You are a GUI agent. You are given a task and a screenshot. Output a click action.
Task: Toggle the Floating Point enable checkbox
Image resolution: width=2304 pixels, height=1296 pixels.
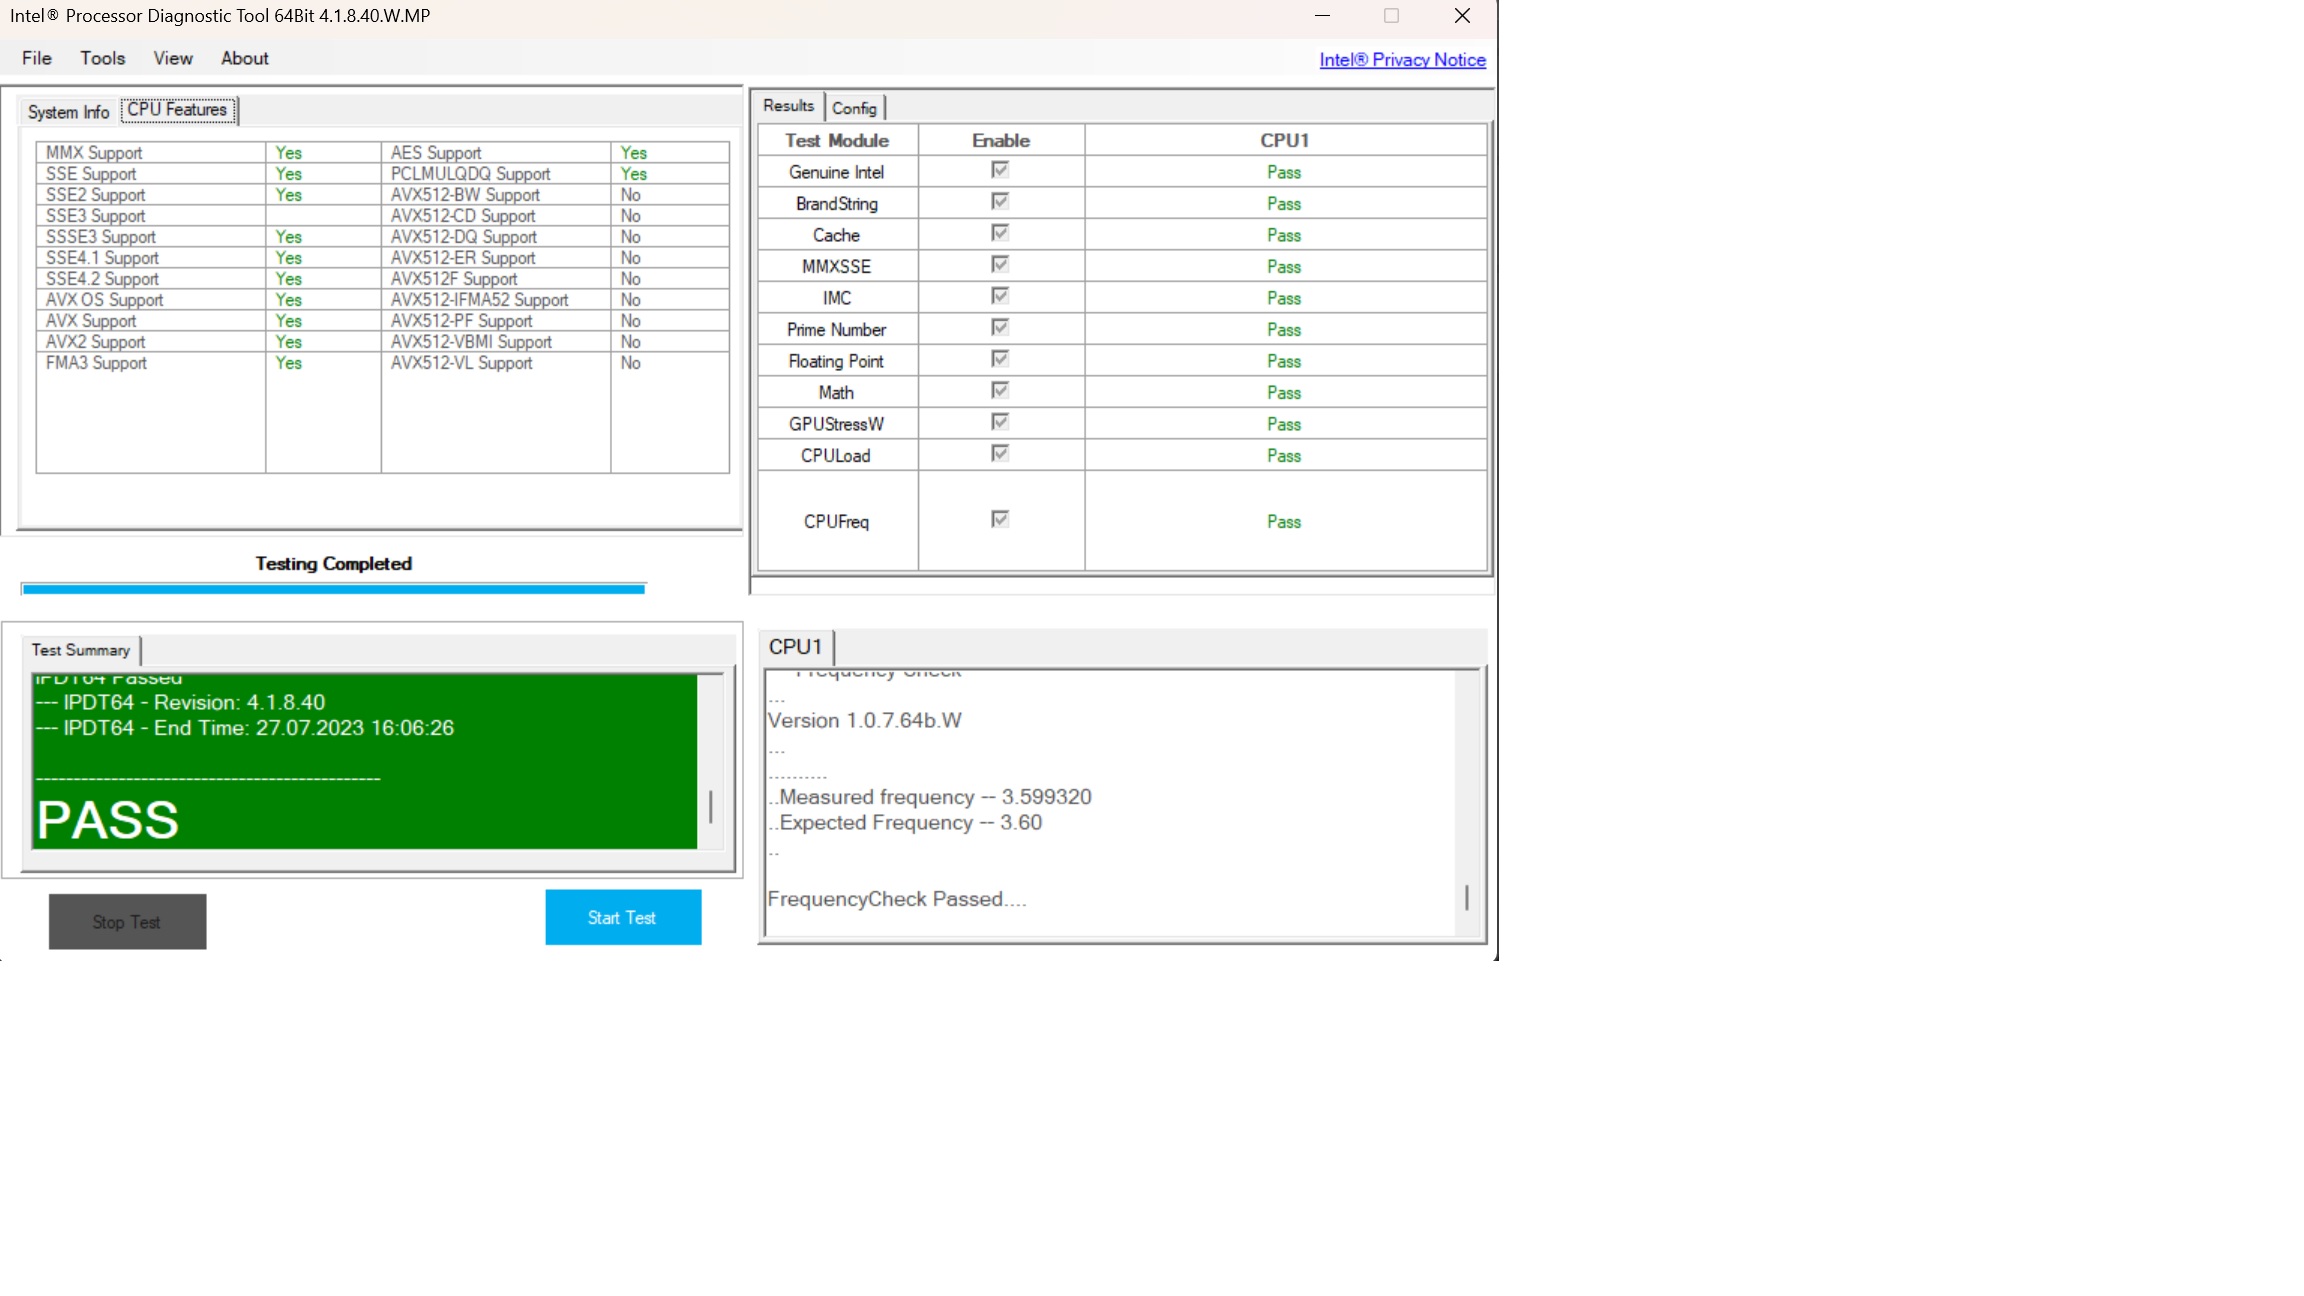(x=999, y=359)
